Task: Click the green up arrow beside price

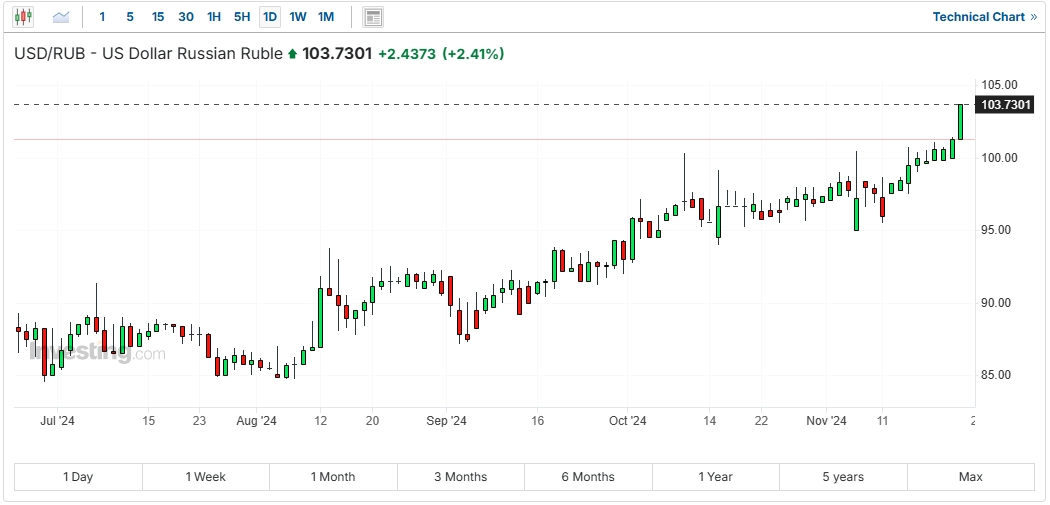Action: point(292,54)
